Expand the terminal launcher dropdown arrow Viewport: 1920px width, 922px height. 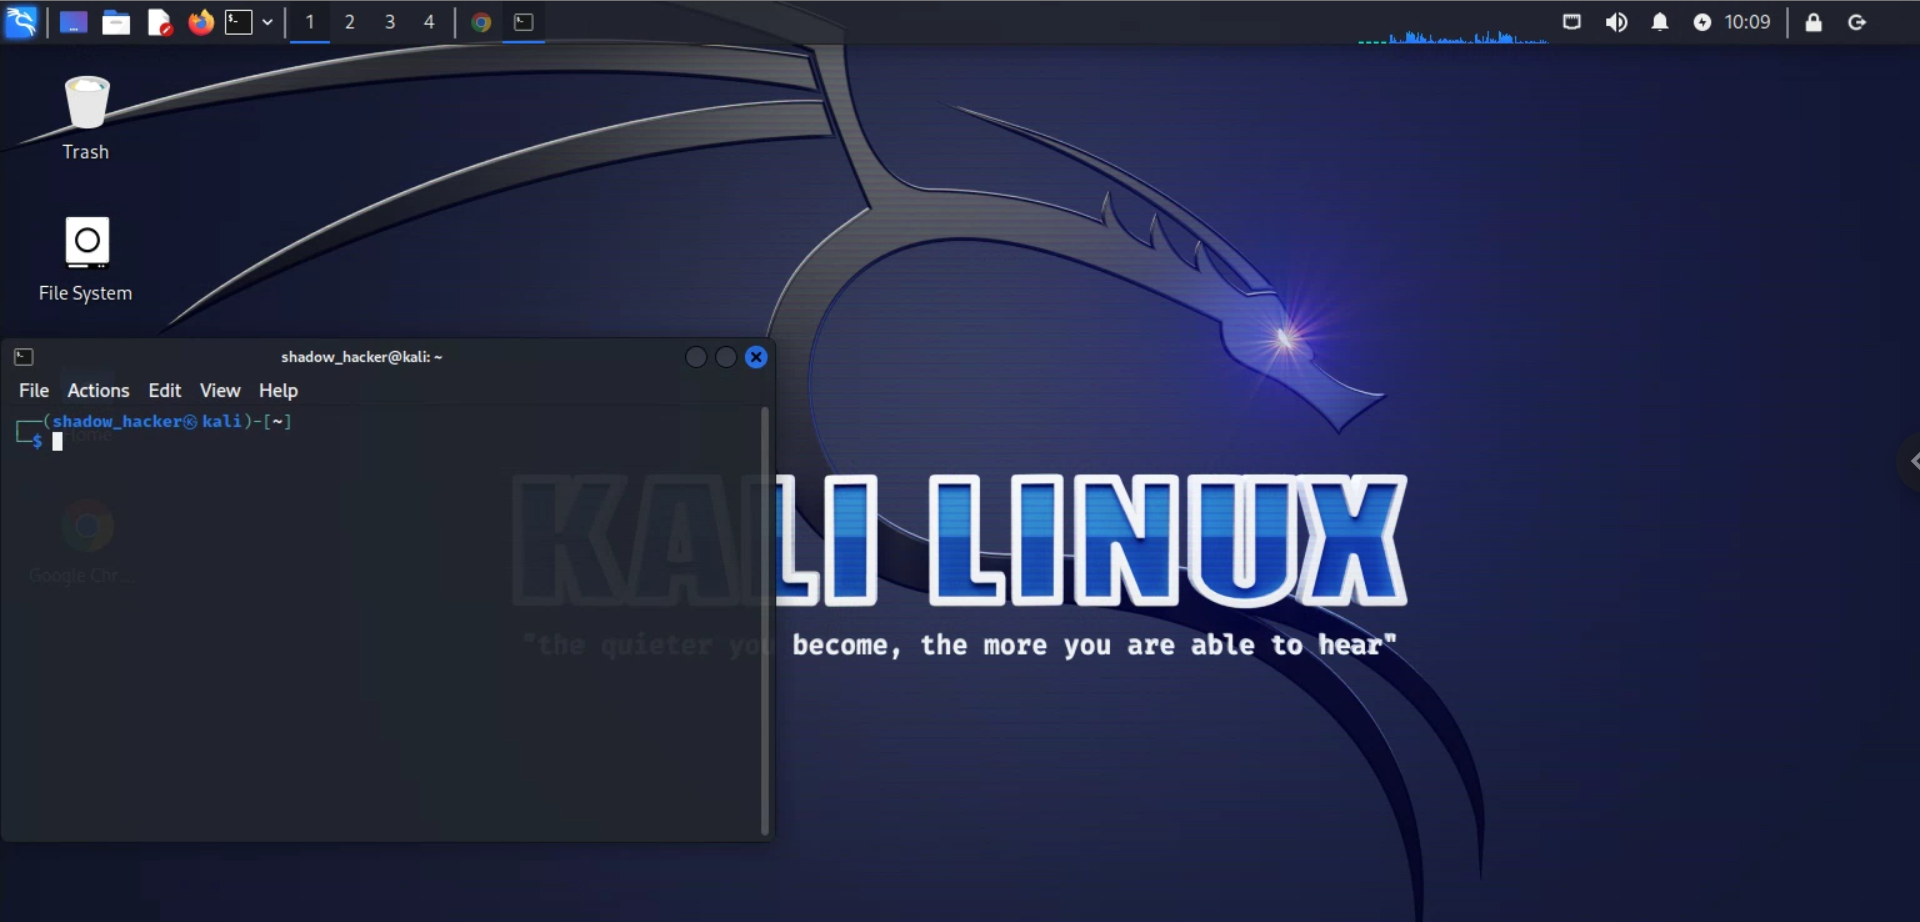click(267, 22)
